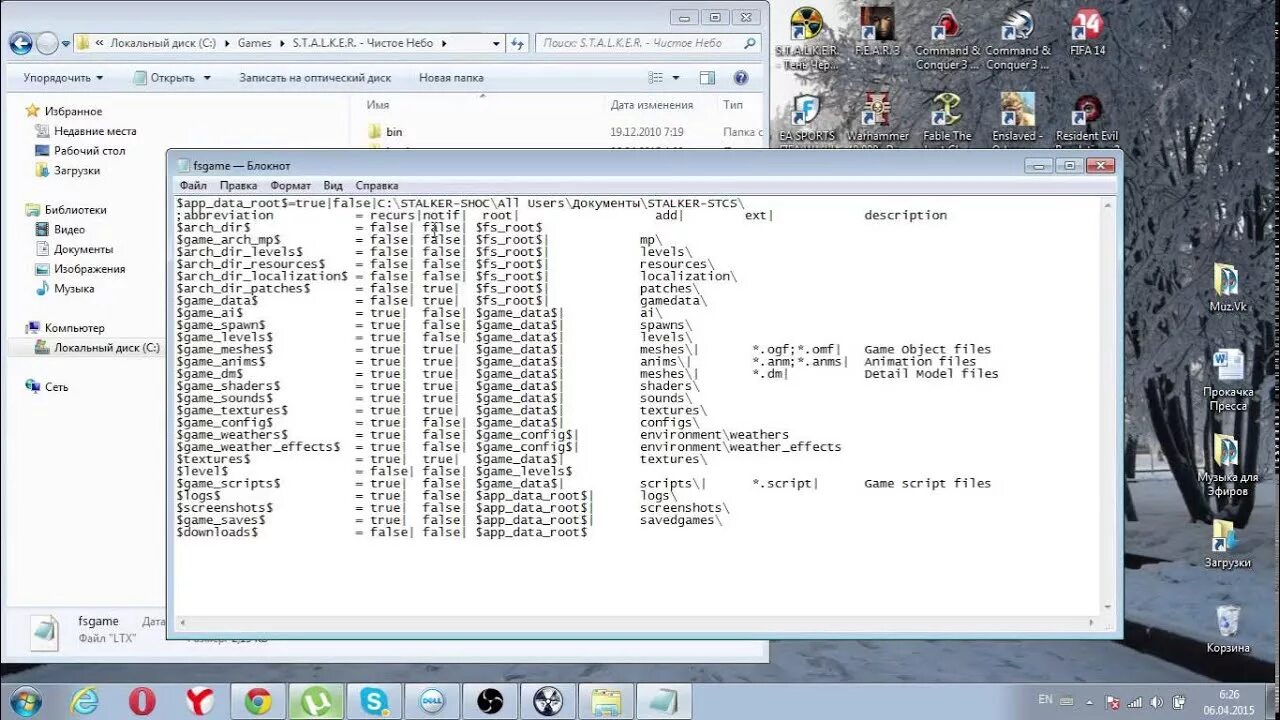Click Записать на оптический диск button
The height and width of the screenshot is (720, 1280).
(315, 77)
